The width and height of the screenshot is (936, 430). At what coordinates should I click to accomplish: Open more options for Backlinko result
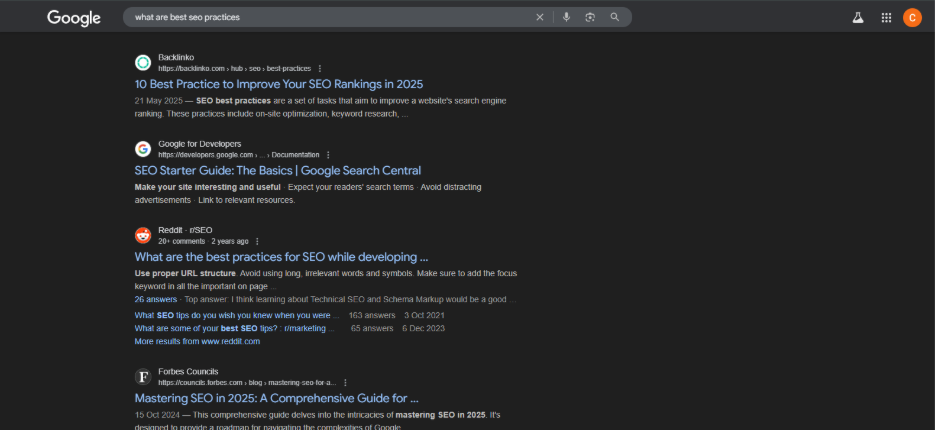tap(319, 68)
